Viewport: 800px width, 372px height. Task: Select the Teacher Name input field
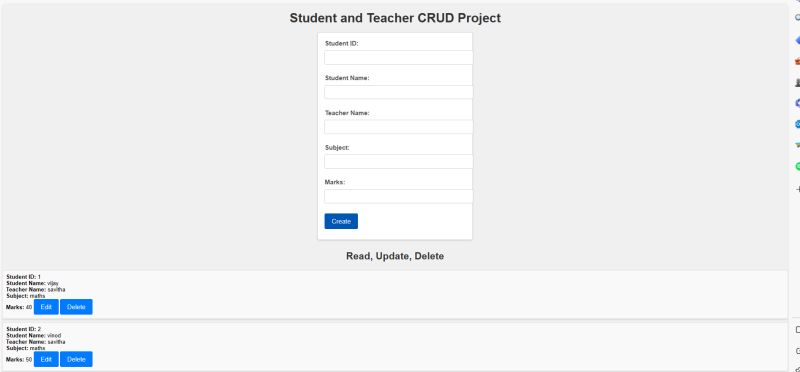398,127
